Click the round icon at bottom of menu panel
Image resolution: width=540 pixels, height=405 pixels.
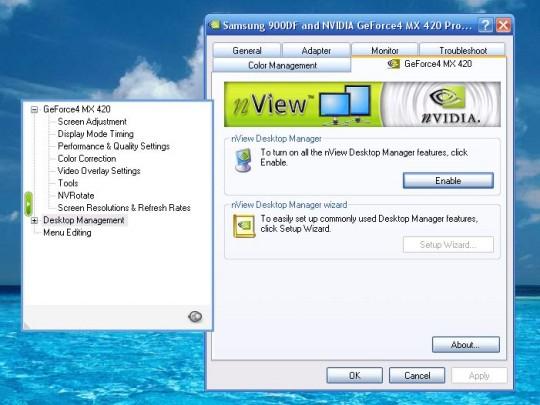195,316
